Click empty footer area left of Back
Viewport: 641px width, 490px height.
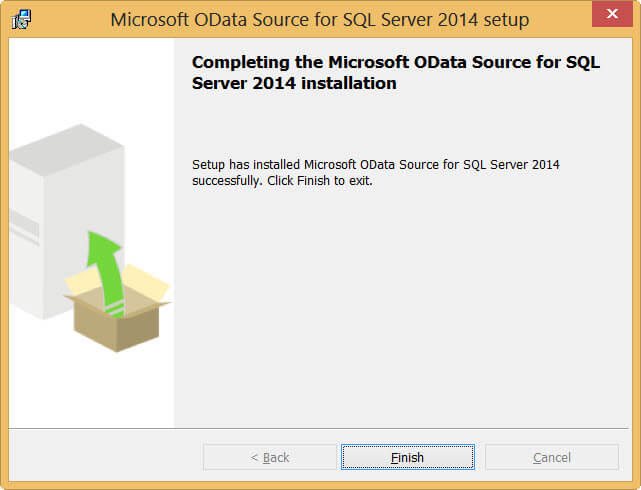(x=100, y=457)
